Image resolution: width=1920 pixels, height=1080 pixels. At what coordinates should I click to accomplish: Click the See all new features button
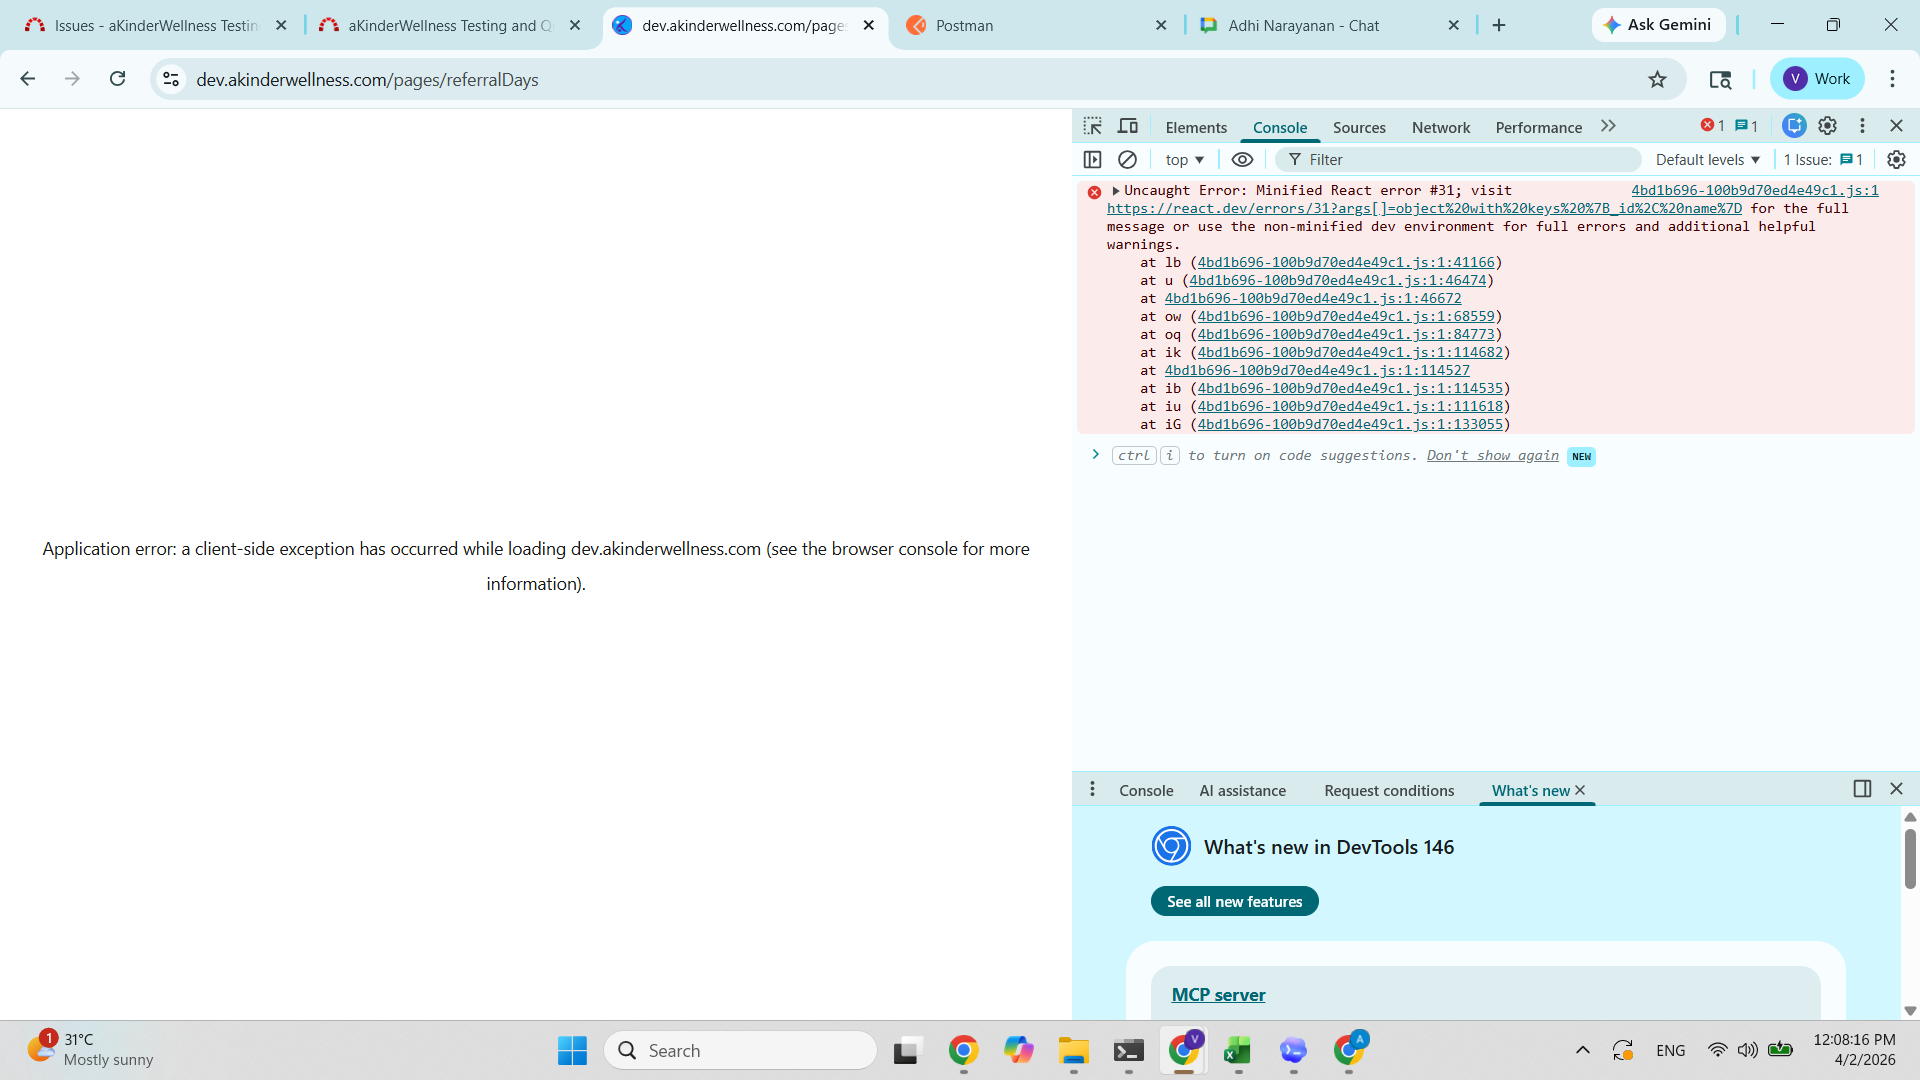click(x=1234, y=901)
